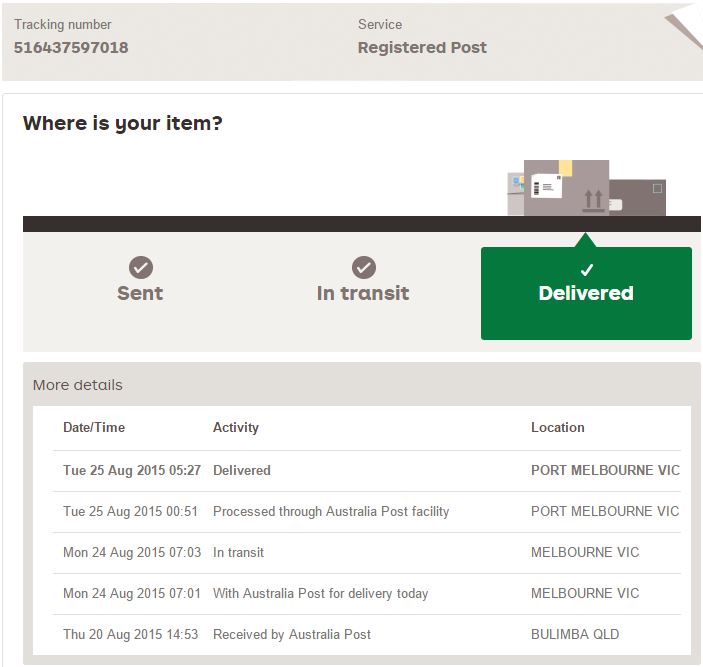Select With Australia Post for delivery today
This screenshot has height=667, width=703.
point(320,593)
